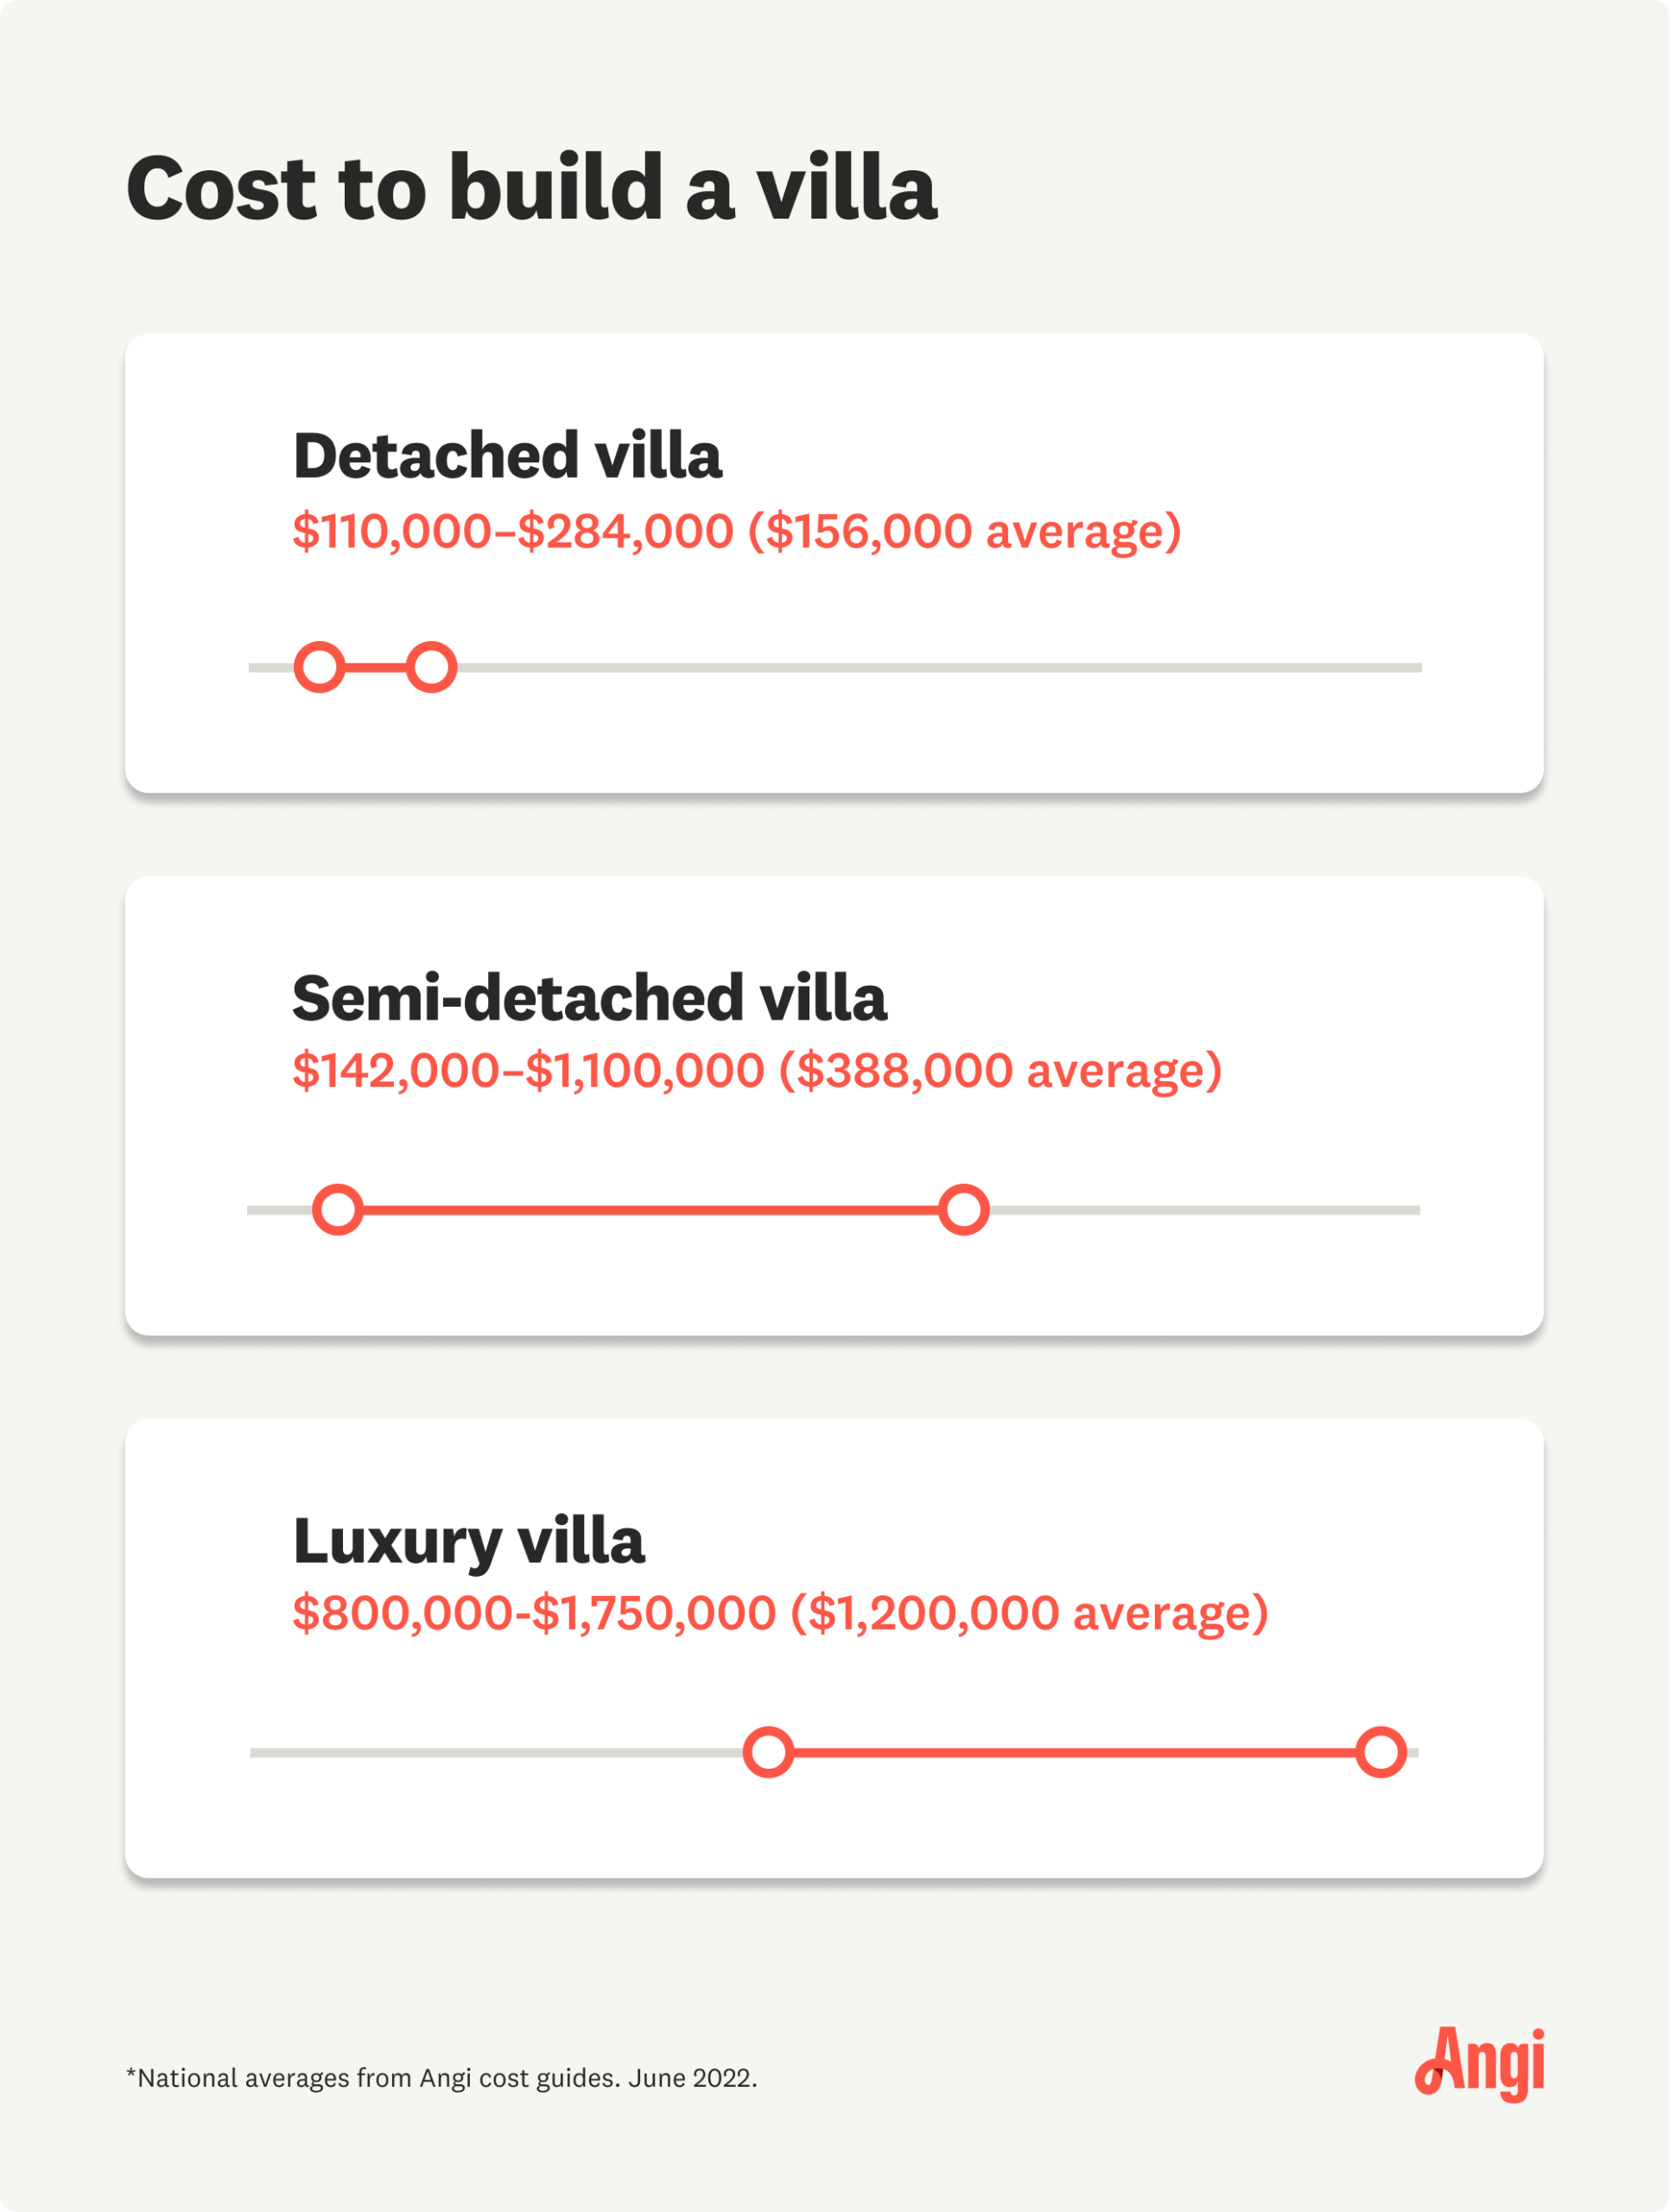Viewport: 1669px width, 2212px height.
Task: Click the Detached villa low-end slider handle
Action: click(x=319, y=667)
